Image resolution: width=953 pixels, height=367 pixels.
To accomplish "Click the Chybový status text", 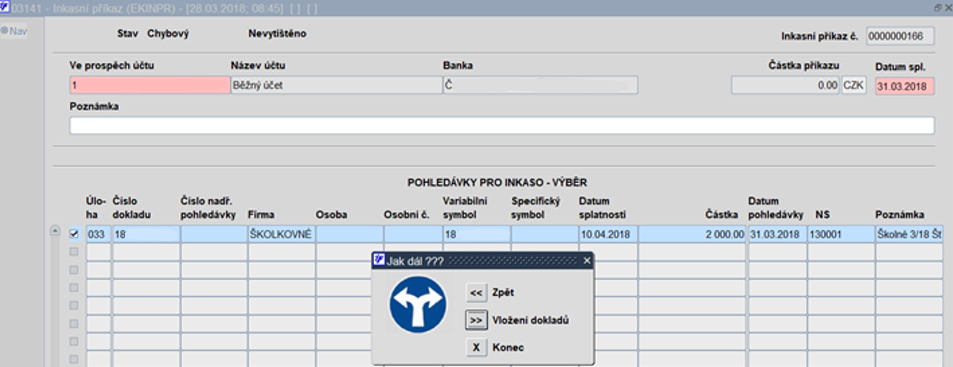I will (168, 34).
